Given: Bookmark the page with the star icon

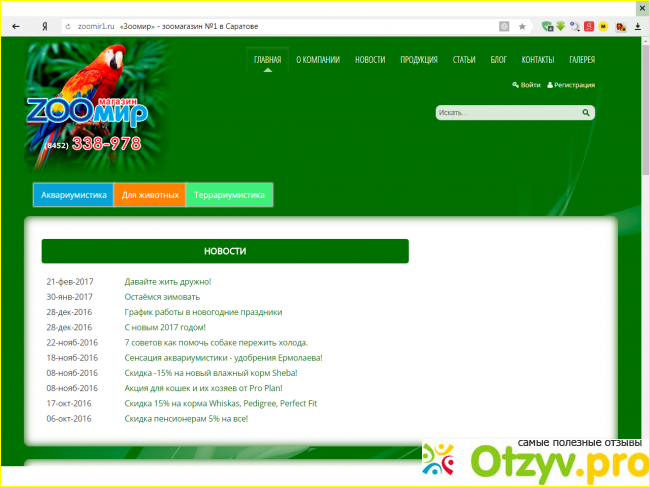Looking at the screenshot, I should [x=522, y=26].
